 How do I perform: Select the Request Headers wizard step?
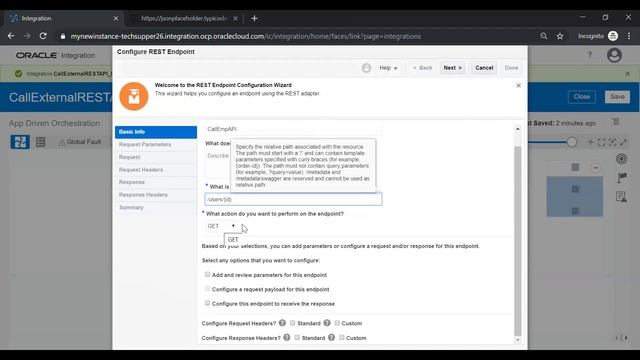(x=156, y=170)
